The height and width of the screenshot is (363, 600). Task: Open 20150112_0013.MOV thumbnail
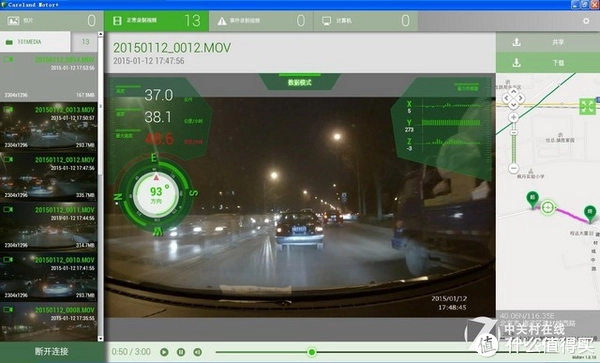(49, 127)
